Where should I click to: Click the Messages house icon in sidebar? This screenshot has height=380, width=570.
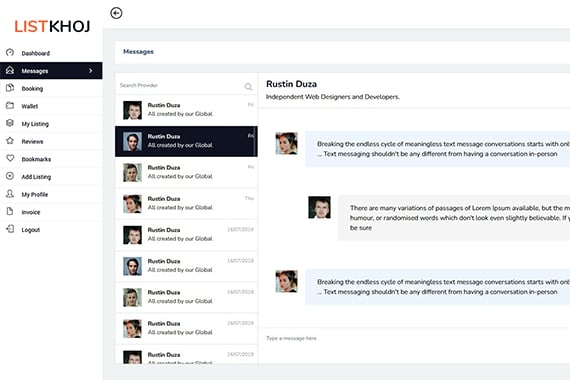[10, 70]
